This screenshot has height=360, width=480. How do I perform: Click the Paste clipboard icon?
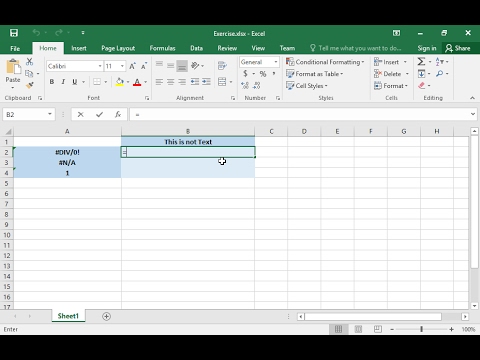pos(13,67)
